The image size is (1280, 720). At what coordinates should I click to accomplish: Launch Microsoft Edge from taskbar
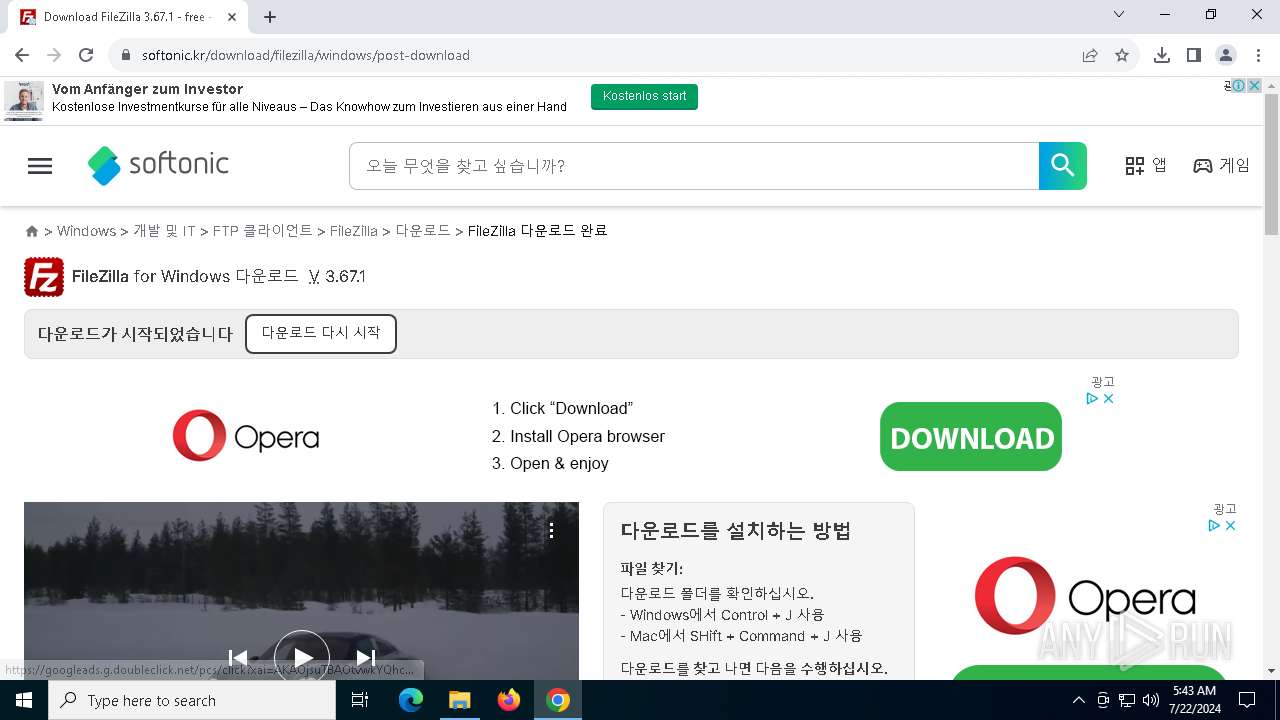pyautogui.click(x=411, y=700)
